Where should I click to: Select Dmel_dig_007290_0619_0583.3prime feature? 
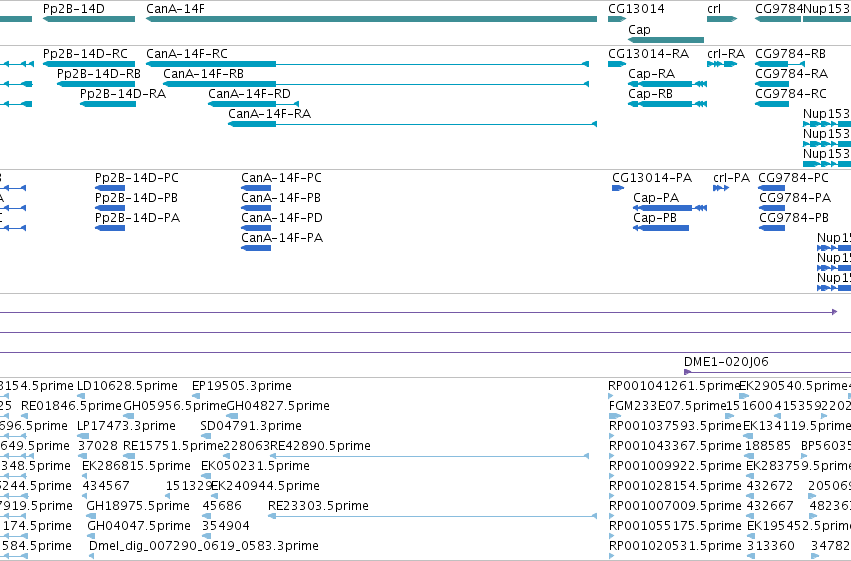(x=92, y=556)
